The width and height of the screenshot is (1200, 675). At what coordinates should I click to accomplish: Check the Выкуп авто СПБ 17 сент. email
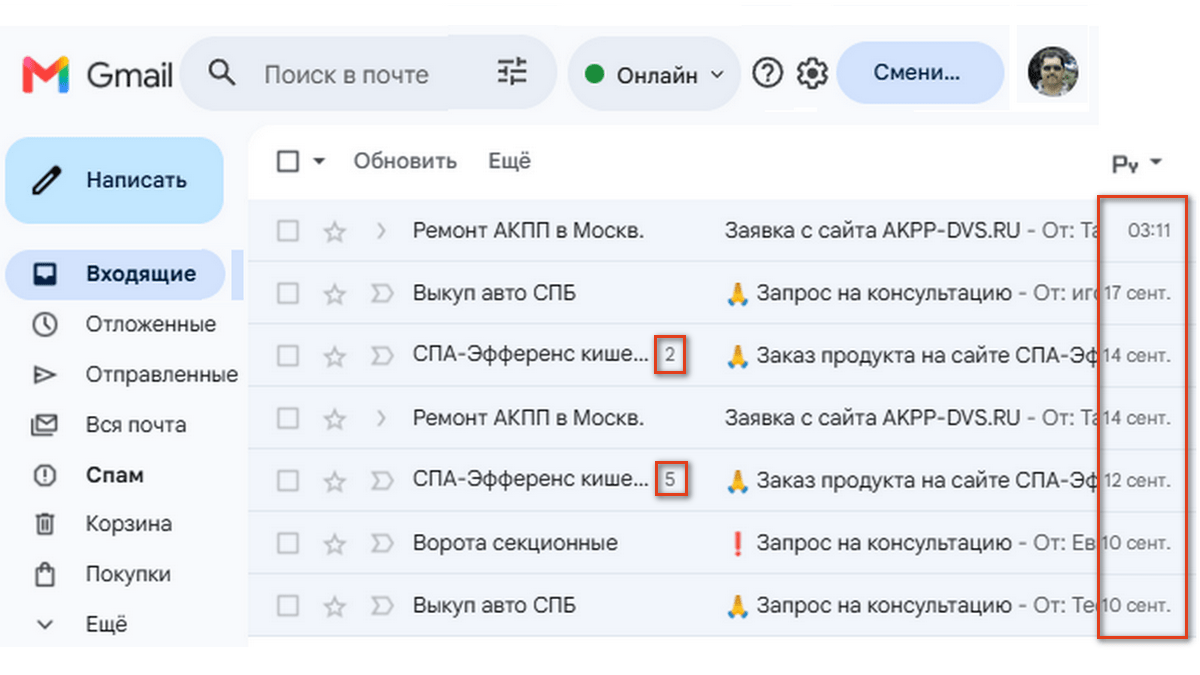click(x=288, y=294)
